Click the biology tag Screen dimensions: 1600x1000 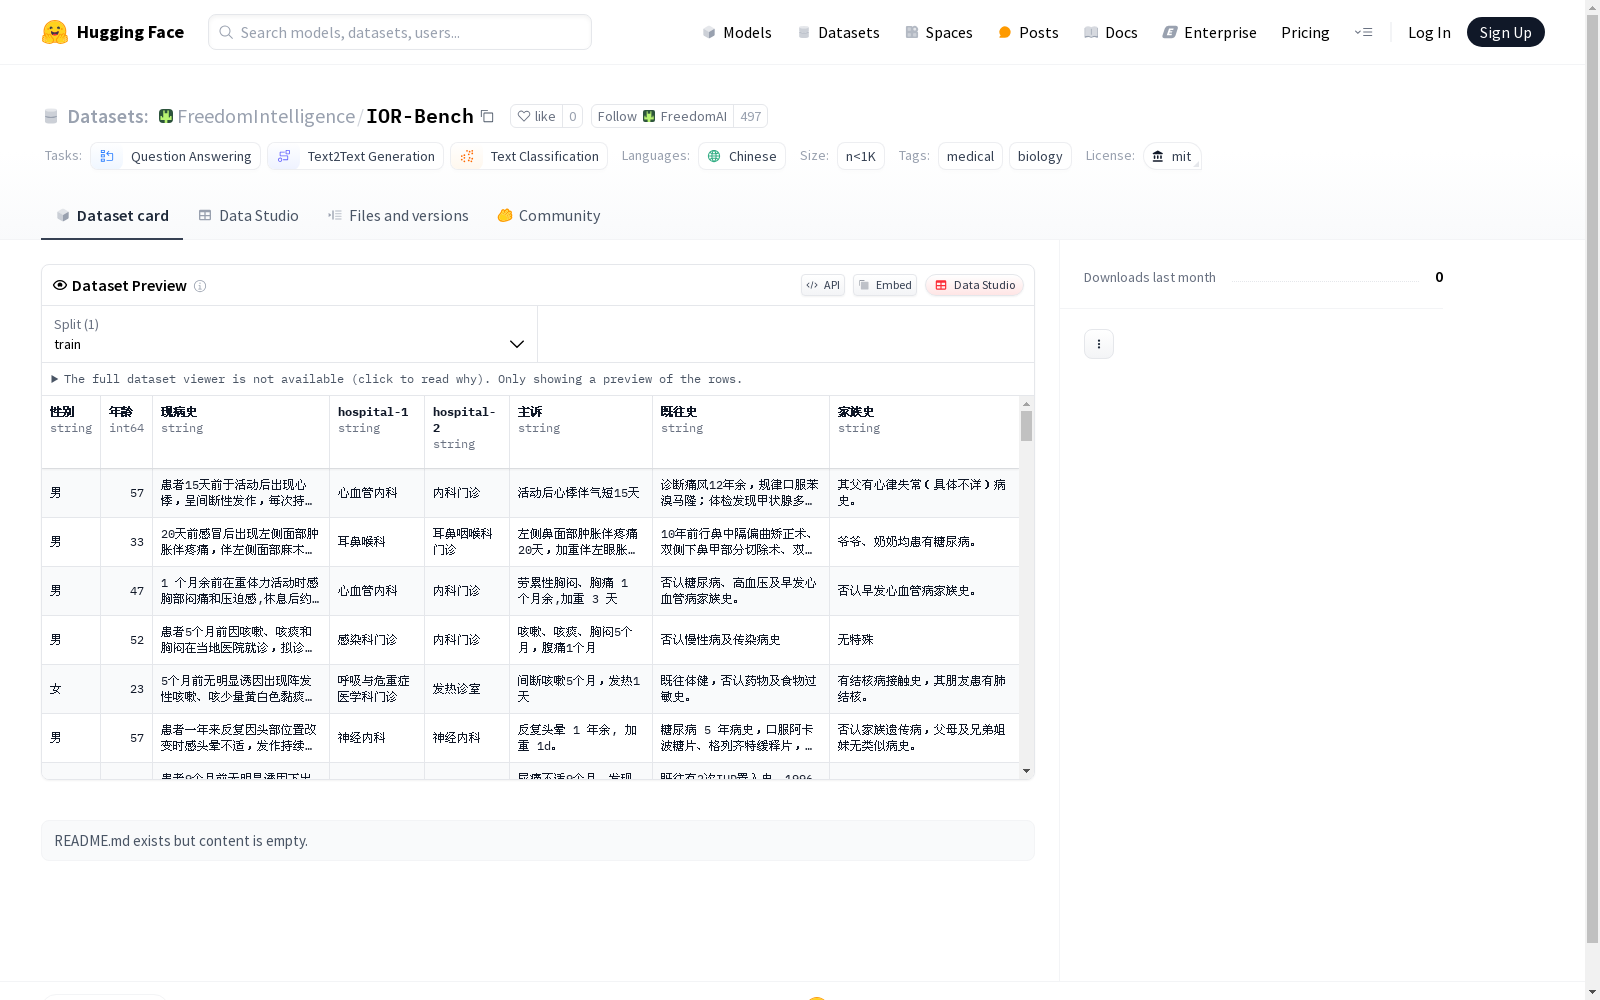pyautogui.click(x=1040, y=156)
